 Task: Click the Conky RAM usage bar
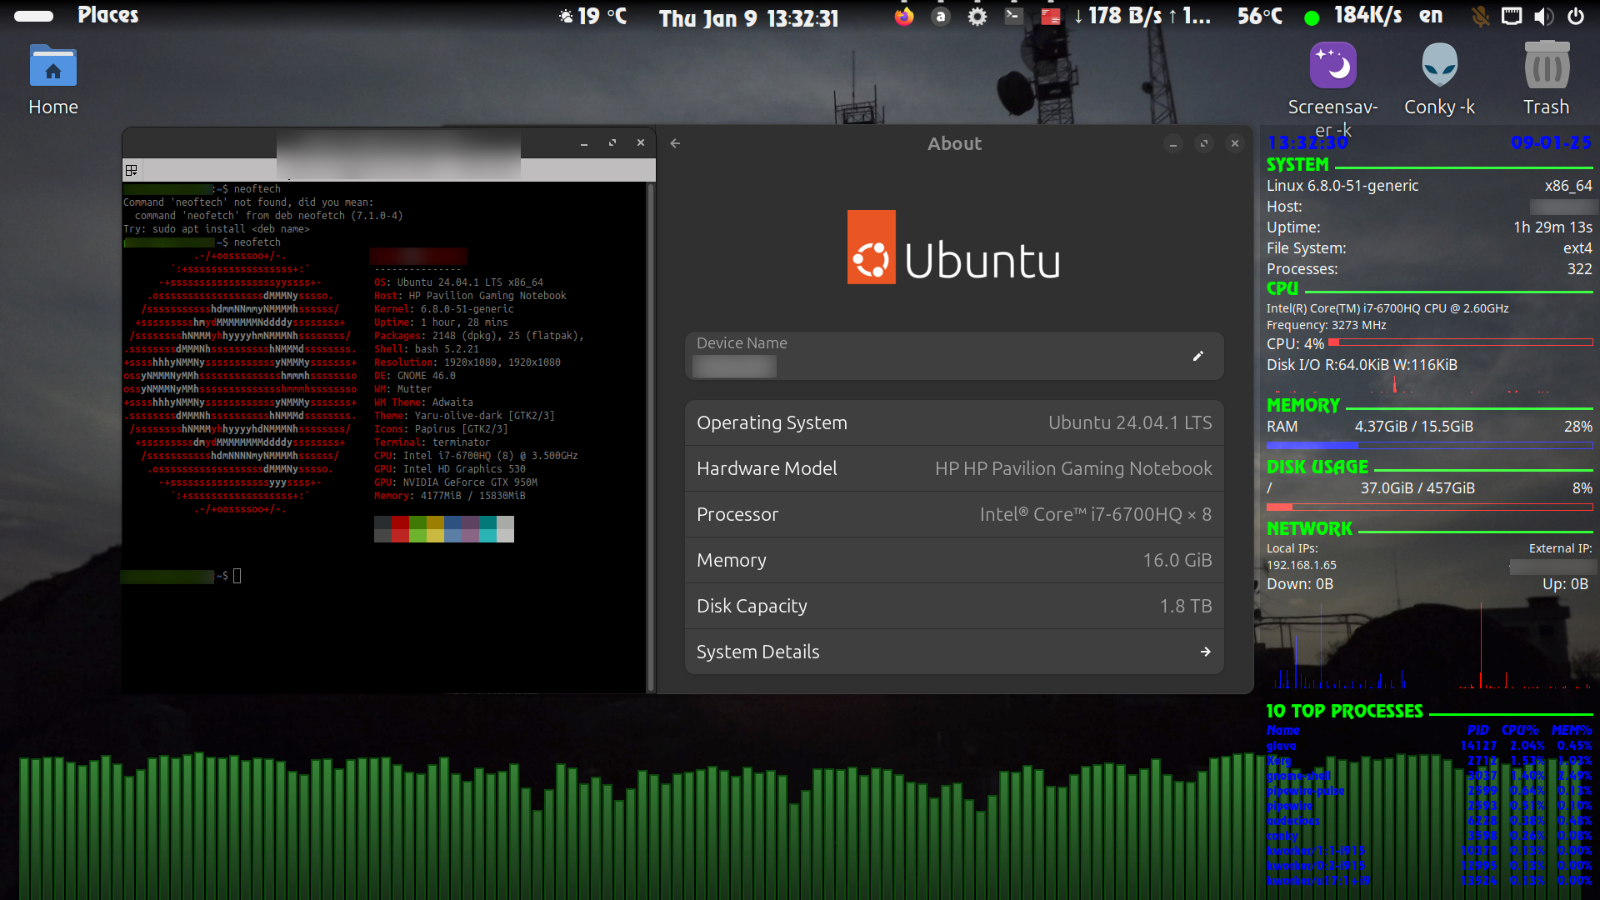point(1429,446)
